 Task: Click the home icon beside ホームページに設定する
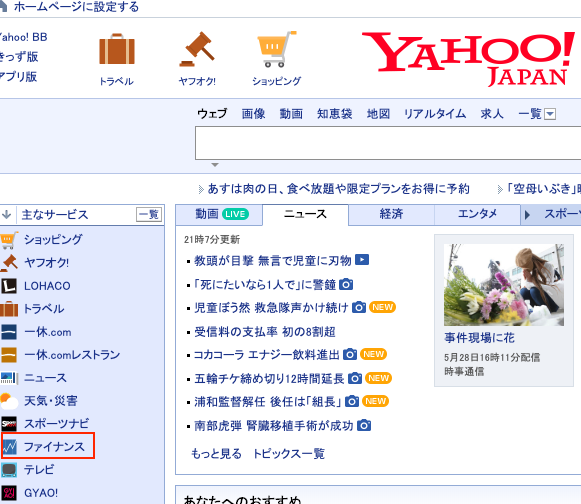pyautogui.click(x=3, y=6)
